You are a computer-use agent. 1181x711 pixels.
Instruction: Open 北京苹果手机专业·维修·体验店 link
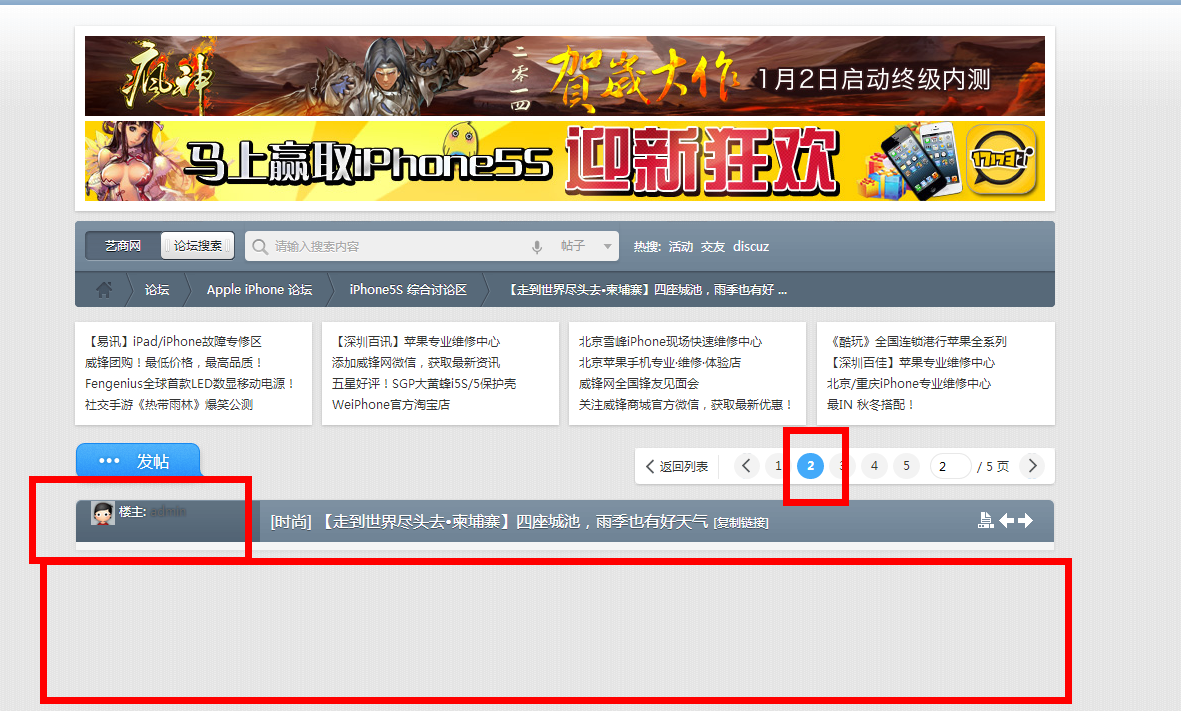pos(660,362)
